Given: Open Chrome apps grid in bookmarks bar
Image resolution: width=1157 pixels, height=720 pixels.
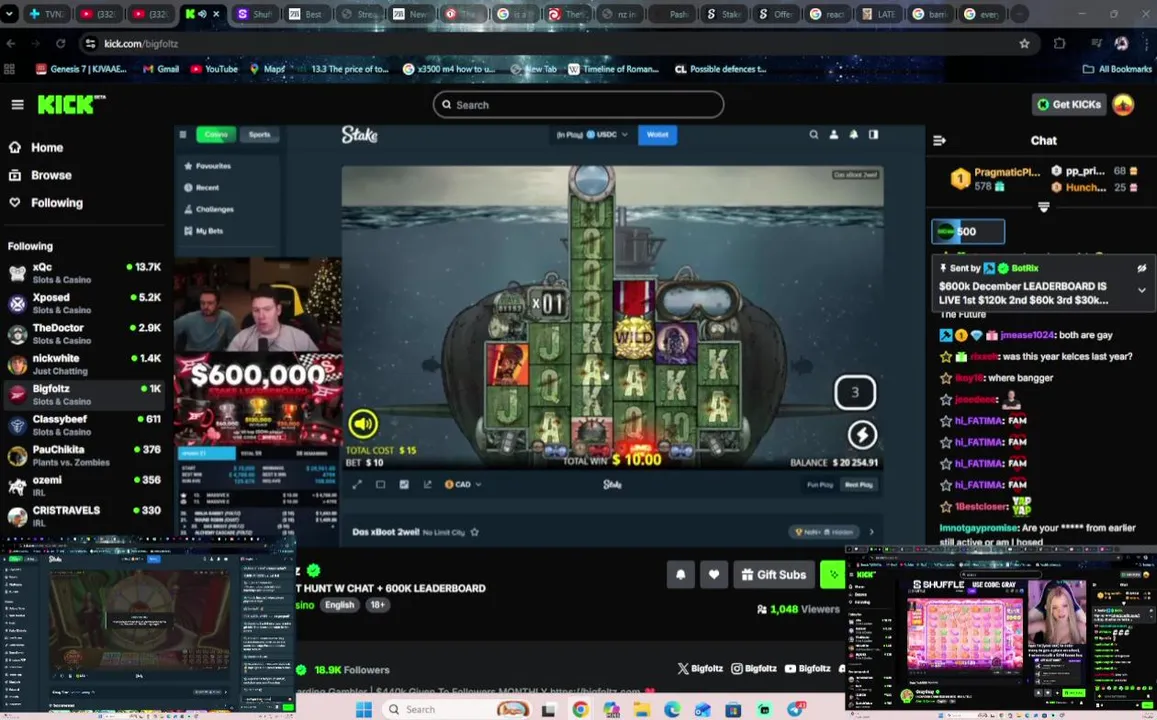Looking at the screenshot, I should pyautogui.click(x=10, y=69).
